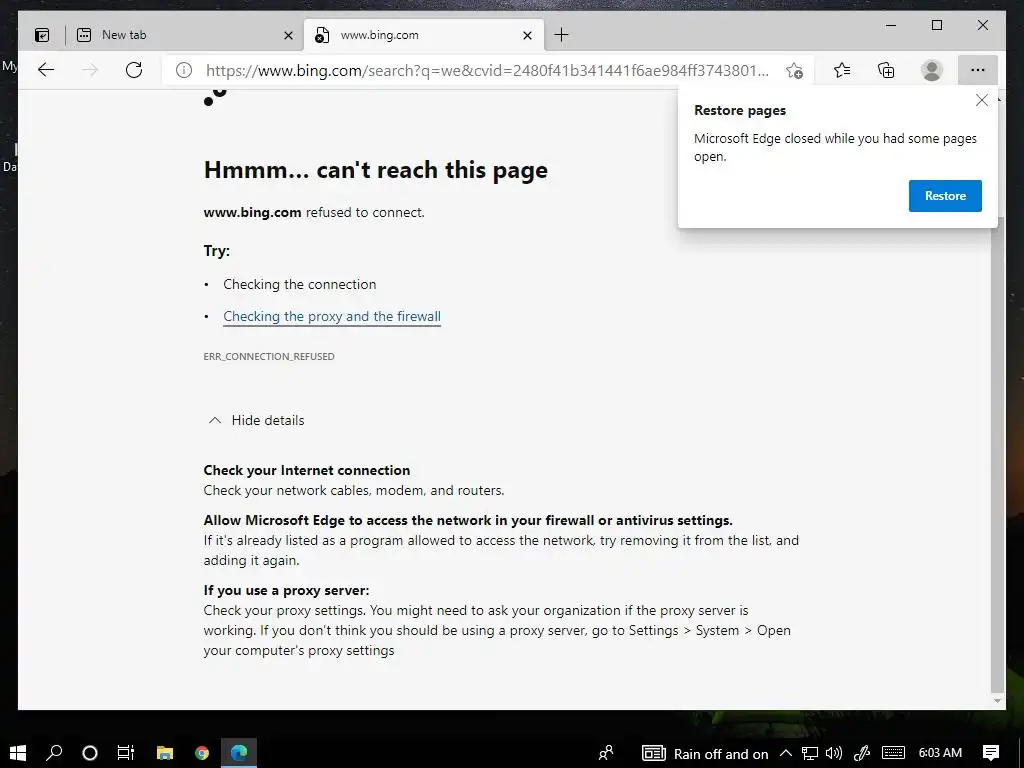Close the www.bing.com tab
Viewport: 1024px width, 768px height.
(x=528, y=35)
